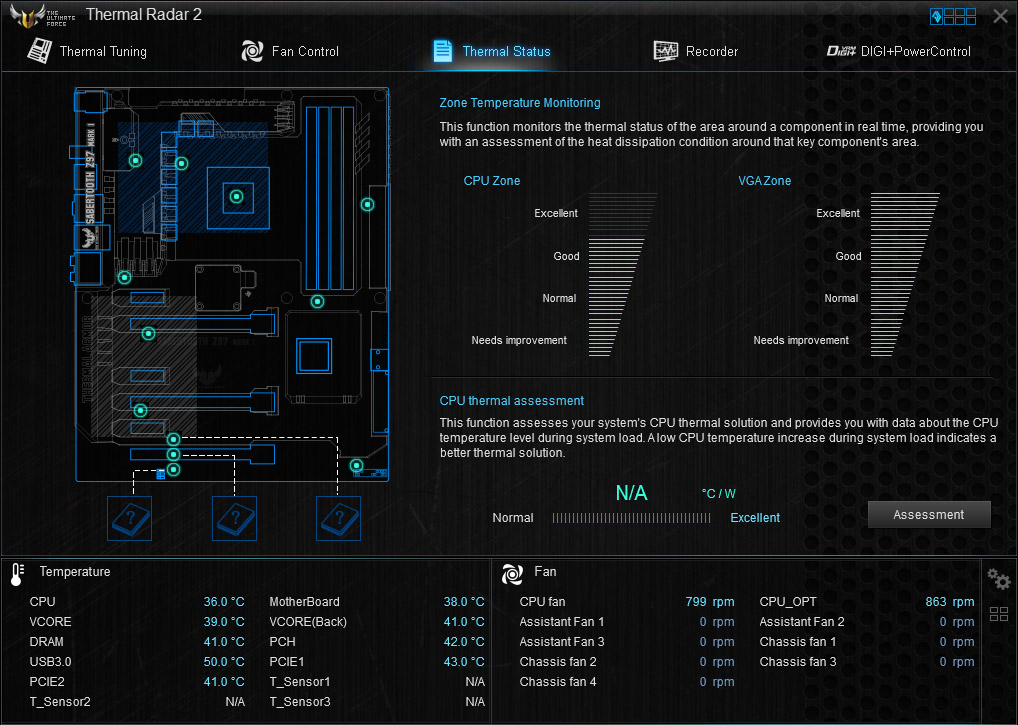Select the middle sensor dot in the blue shaded area

point(182,164)
